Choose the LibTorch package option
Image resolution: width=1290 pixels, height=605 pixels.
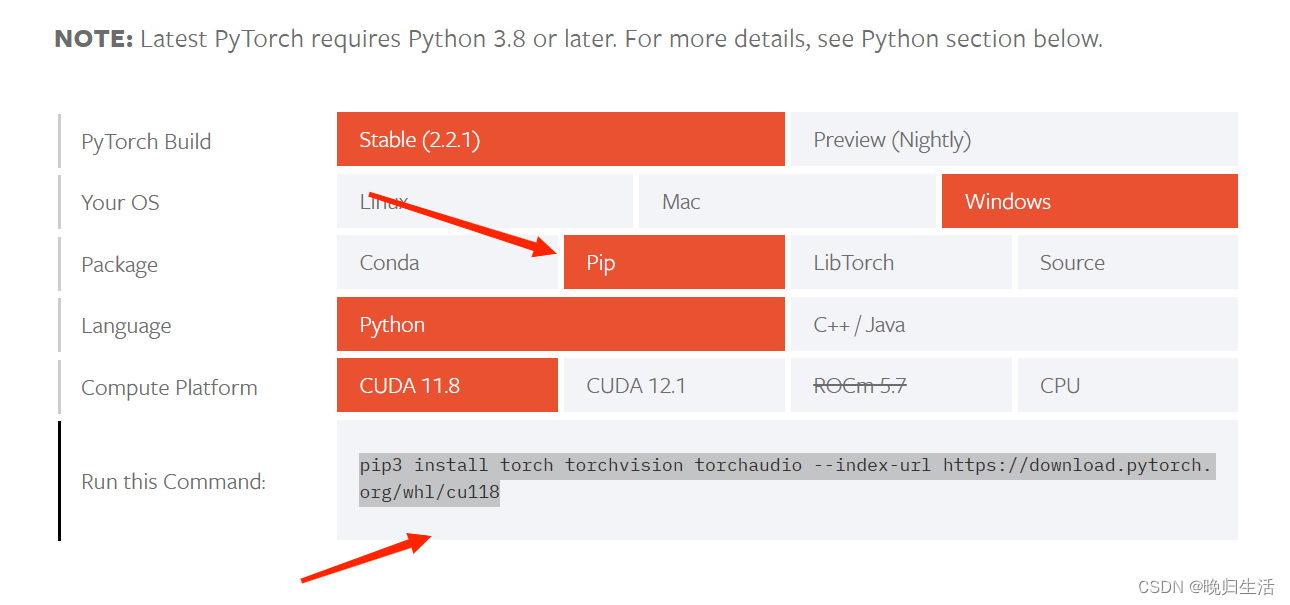(901, 263)
